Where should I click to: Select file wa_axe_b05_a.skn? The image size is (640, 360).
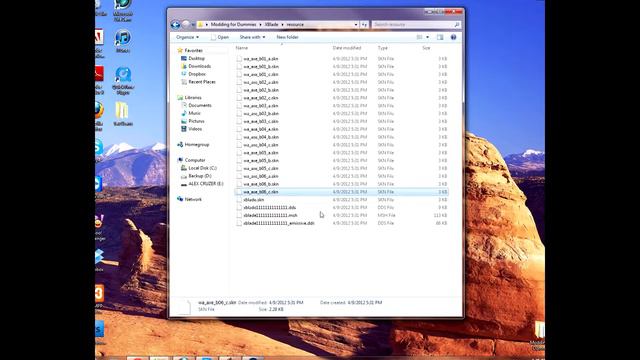click(260, 153)
